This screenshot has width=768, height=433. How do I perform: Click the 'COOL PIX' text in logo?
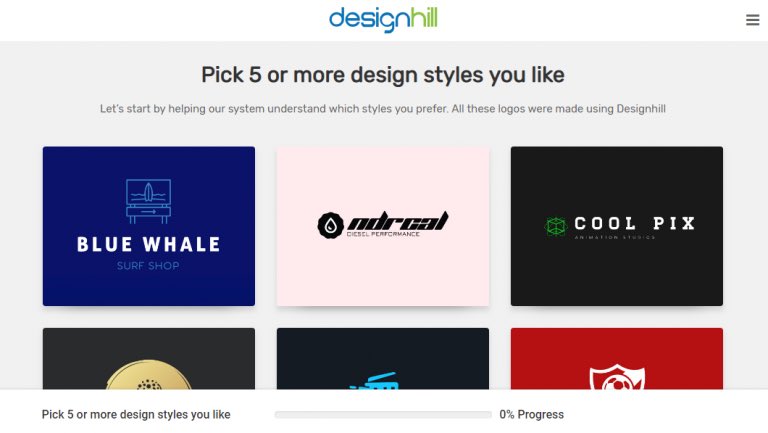coord(635,223)
